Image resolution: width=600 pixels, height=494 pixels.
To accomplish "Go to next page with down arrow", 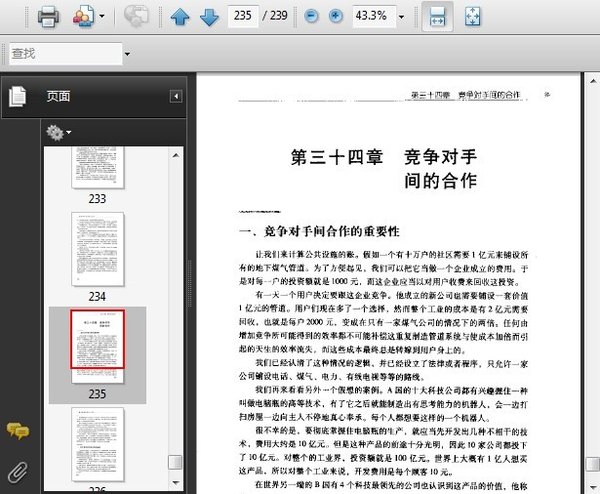I will point(208,16).
